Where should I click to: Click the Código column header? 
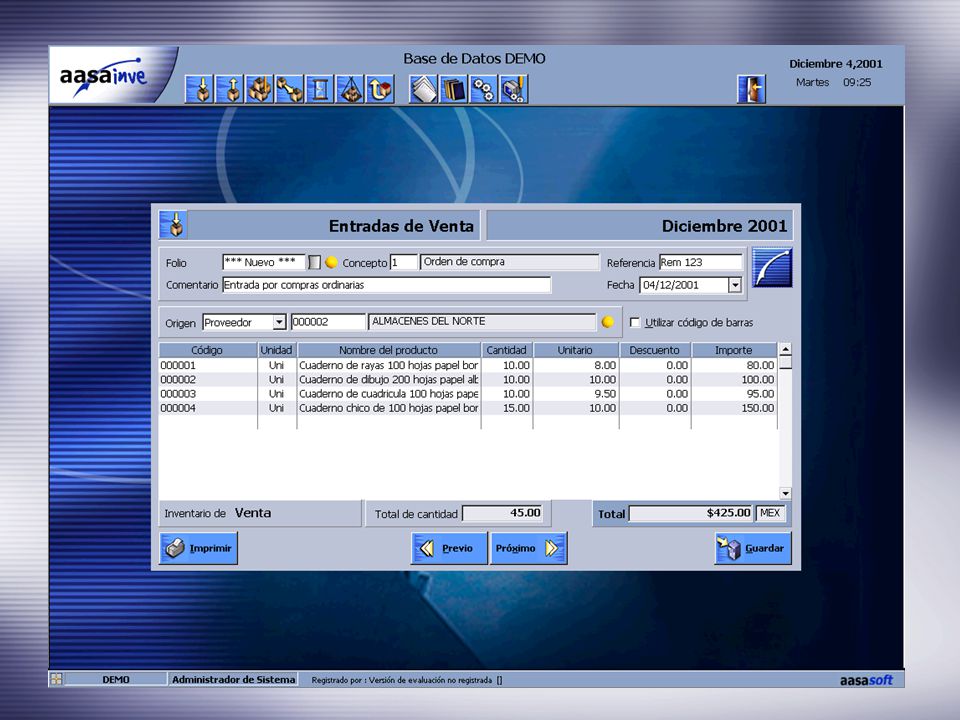[x=208, y=350]
